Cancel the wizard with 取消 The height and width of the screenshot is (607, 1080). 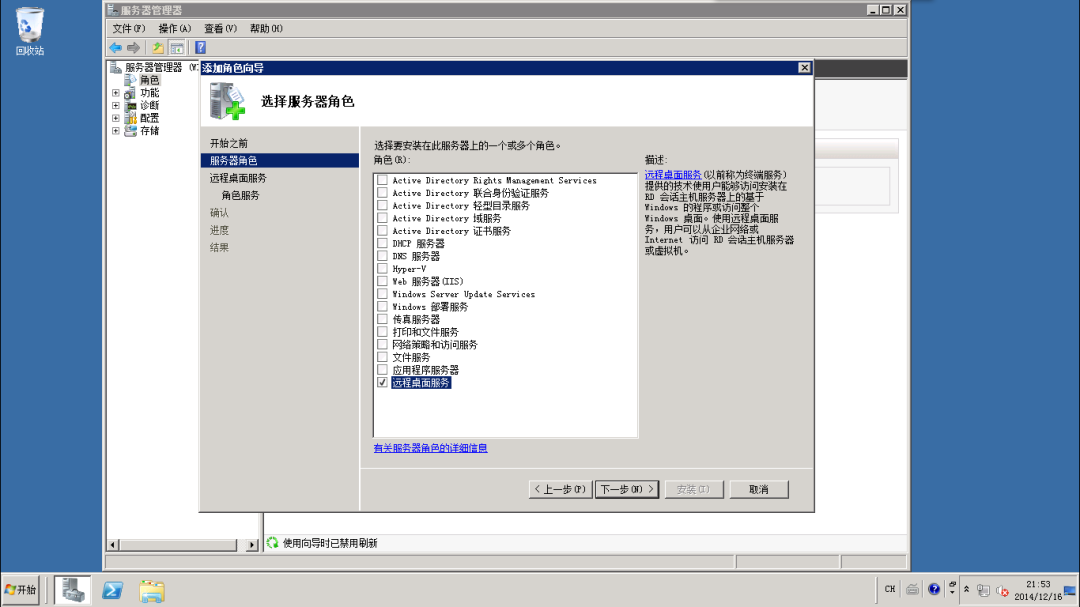coord(759,489)
